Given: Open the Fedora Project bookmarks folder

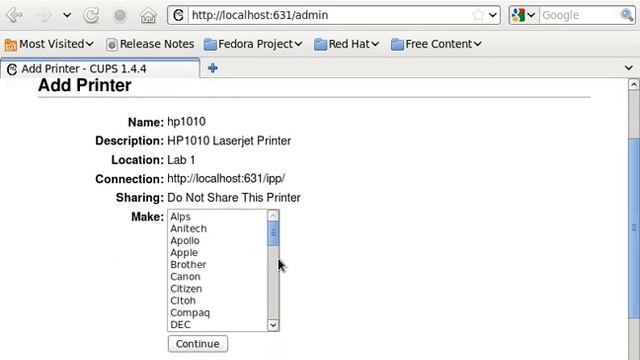Looking at the screenshot, I should [x=253, y=44].
